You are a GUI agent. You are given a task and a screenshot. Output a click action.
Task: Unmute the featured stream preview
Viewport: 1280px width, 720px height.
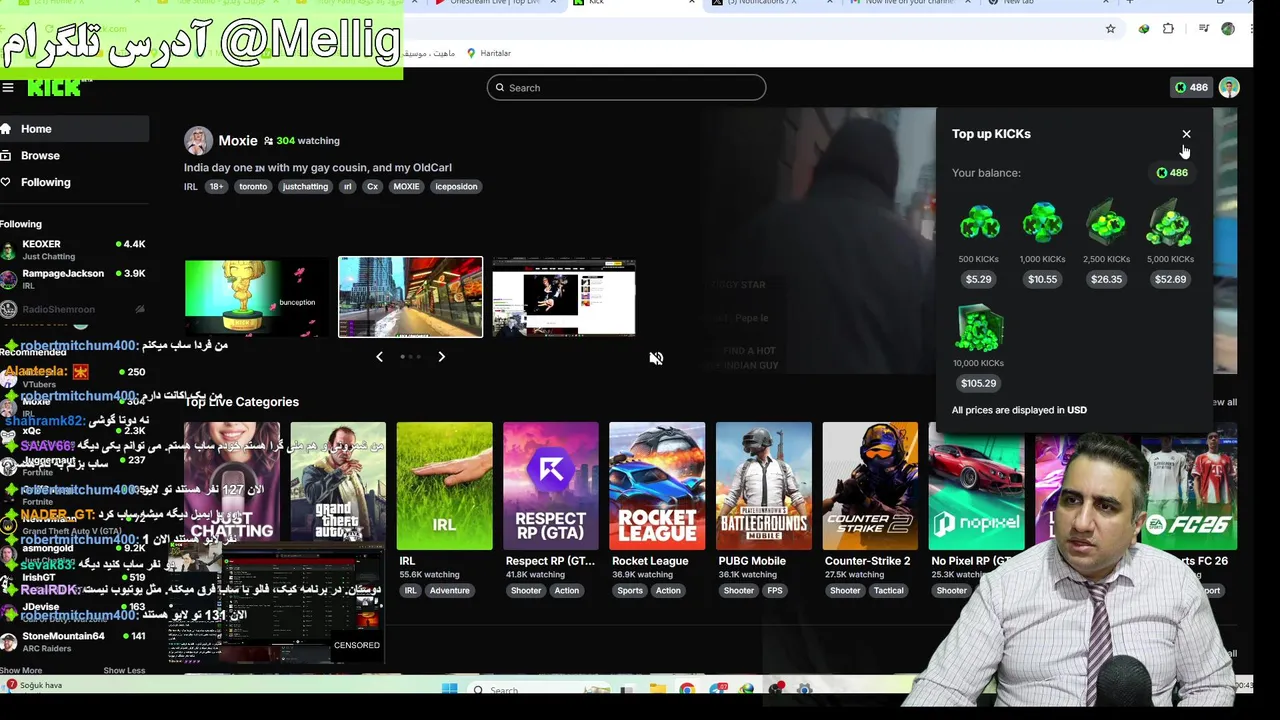tap(656, 359)
